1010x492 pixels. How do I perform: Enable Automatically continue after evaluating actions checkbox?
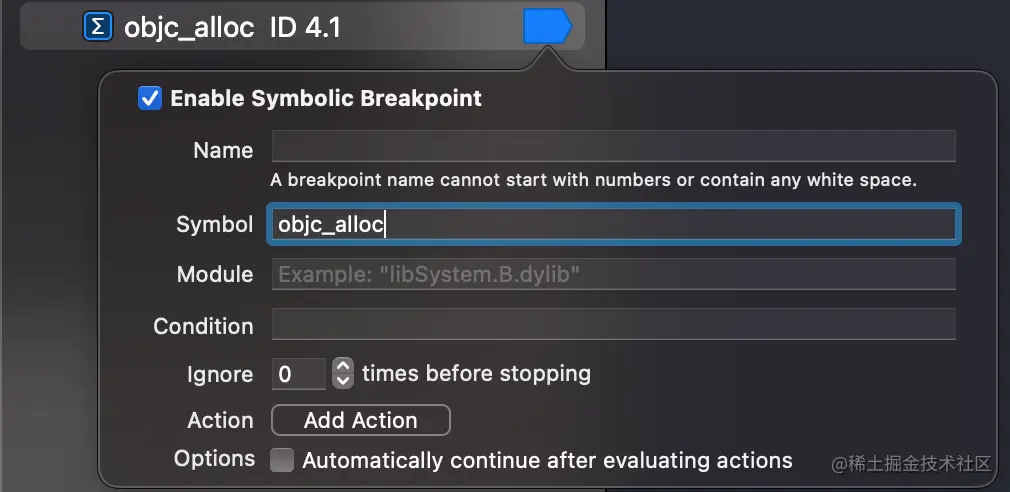(281, 460)
